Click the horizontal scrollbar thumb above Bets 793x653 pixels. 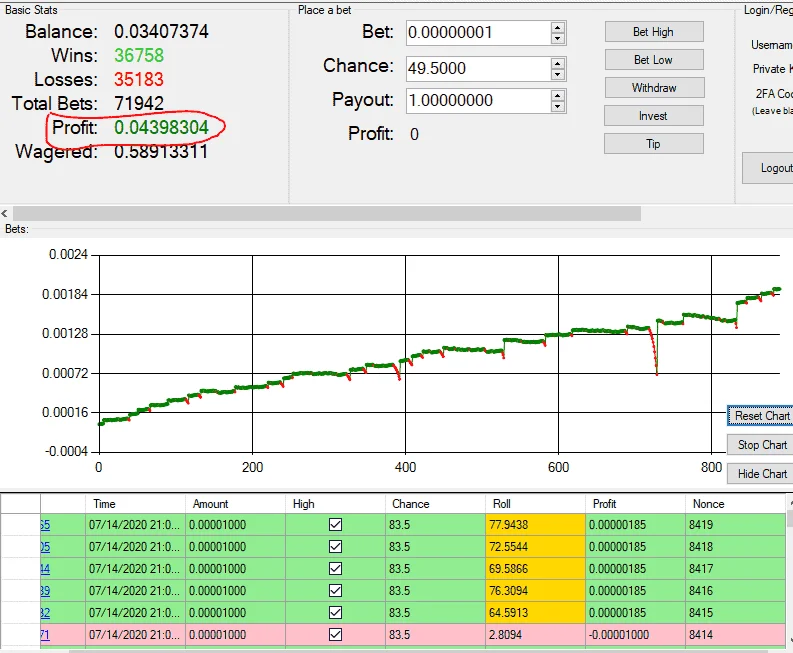tap(327, 213)
